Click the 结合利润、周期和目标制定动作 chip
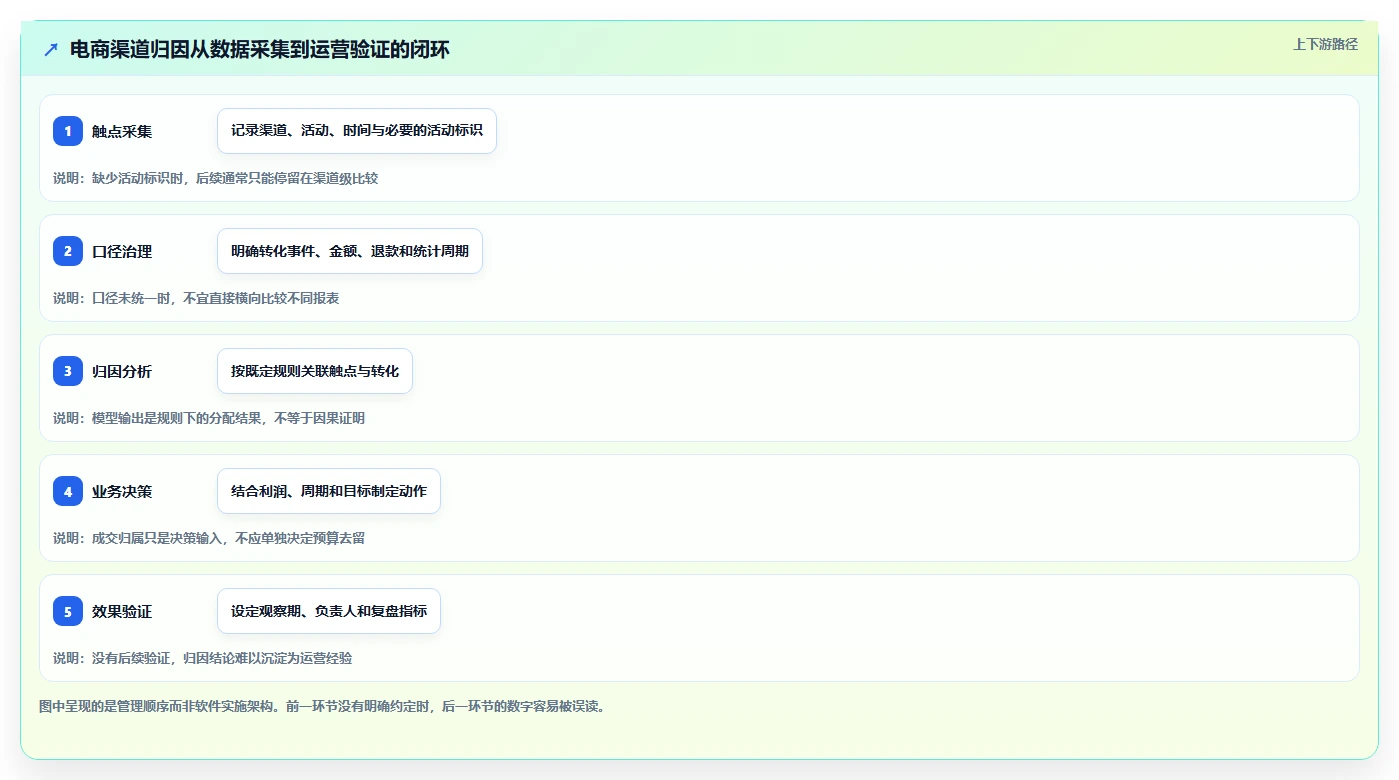The width and height of the screenshot is (1399, 780). tap(329, 491)
